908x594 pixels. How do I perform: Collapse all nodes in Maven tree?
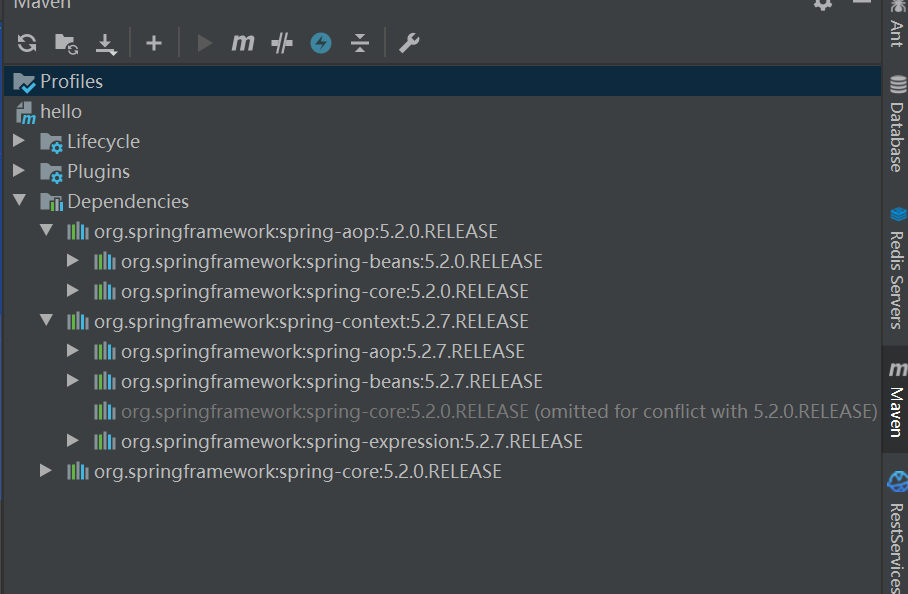(x=360, y=43)
